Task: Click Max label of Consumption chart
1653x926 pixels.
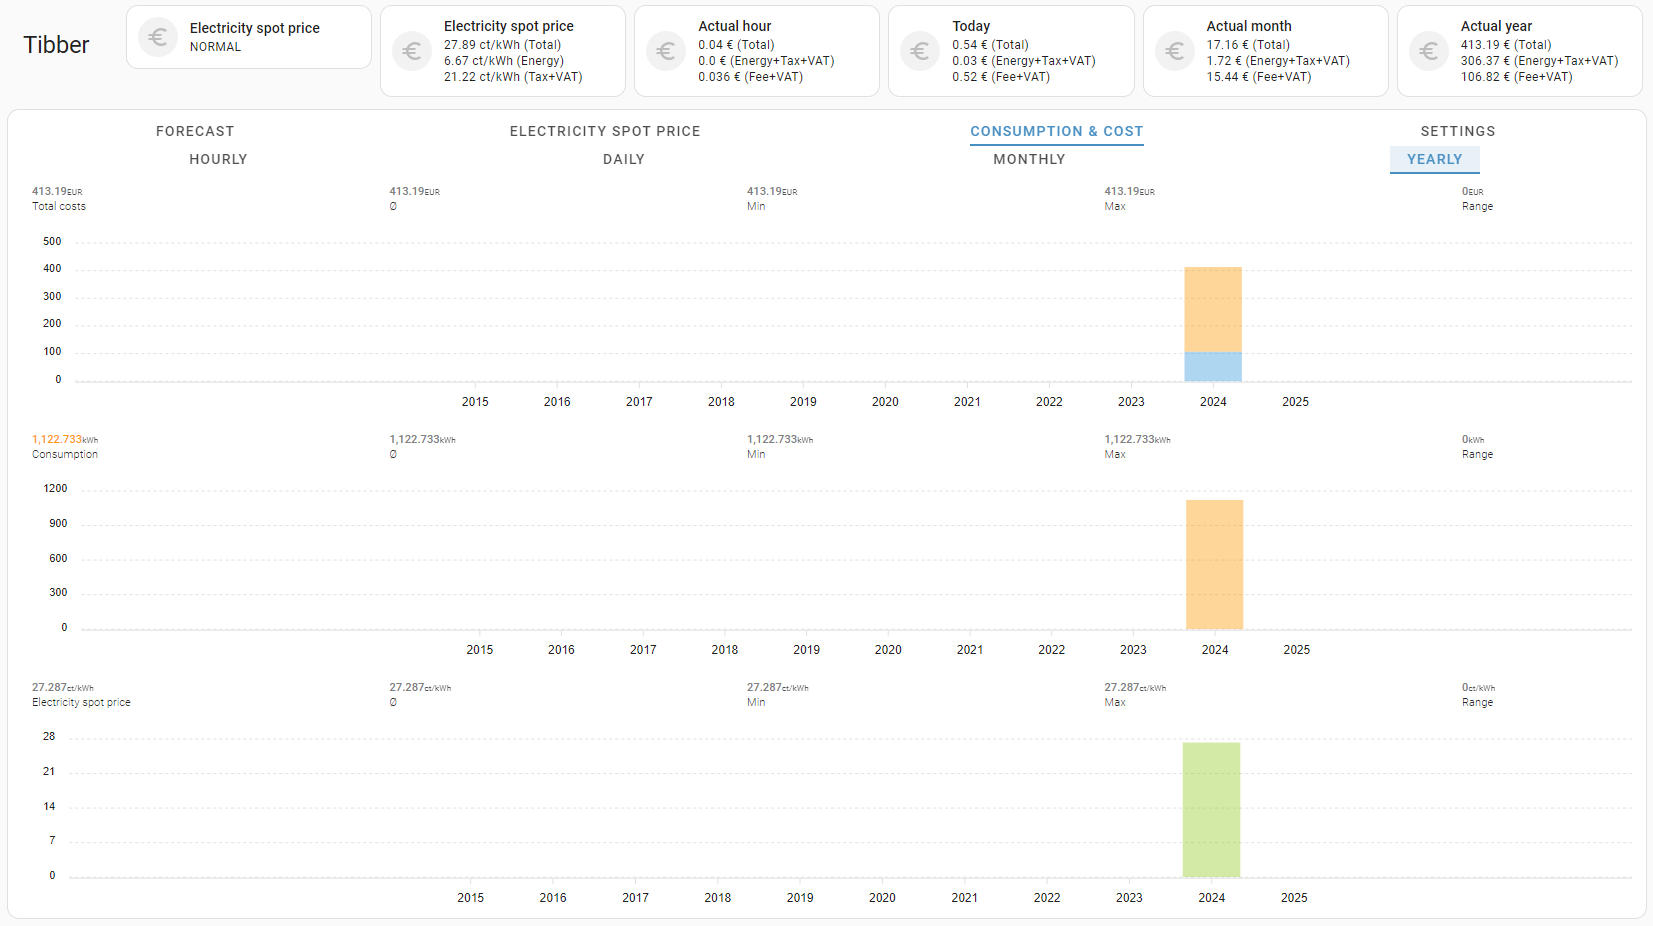Action: [x=1115, y=454]
